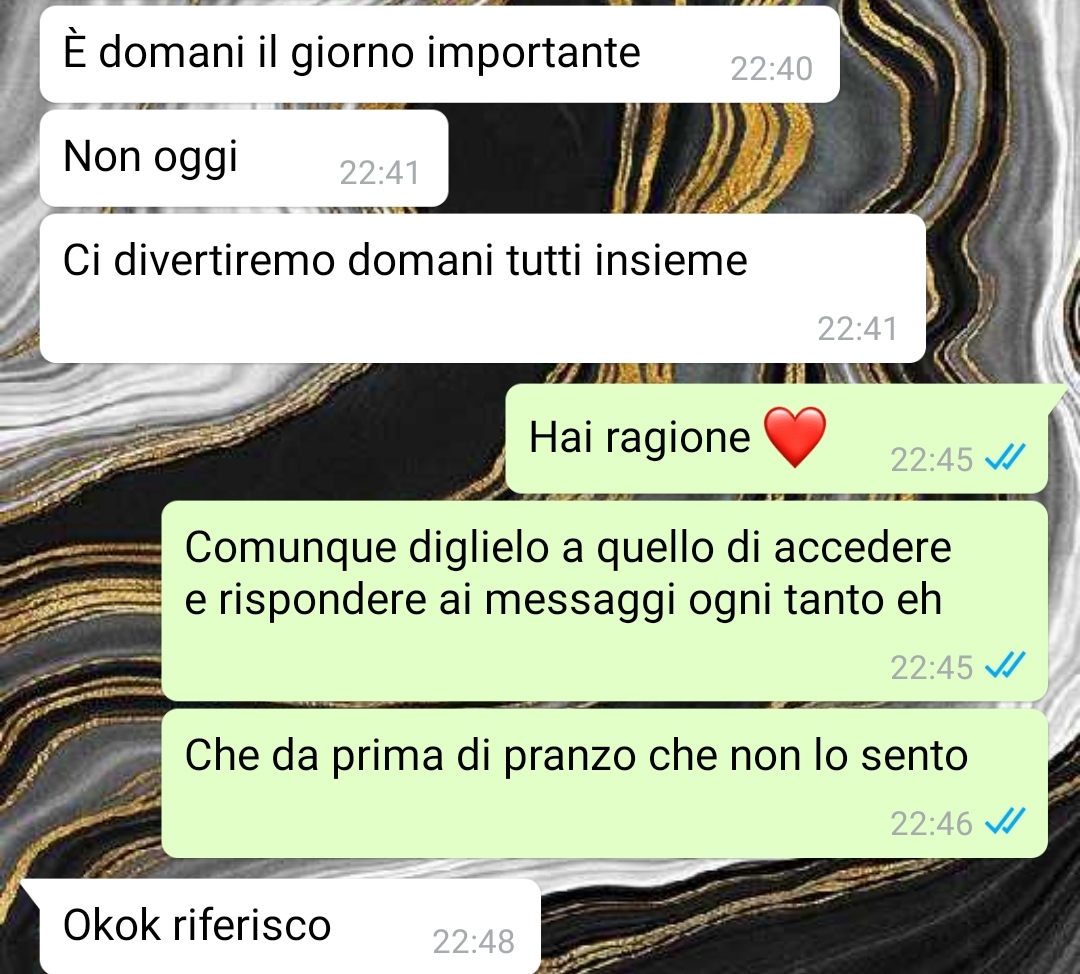The height and width of the screenshot is (974, 1080).
Task: Tap 22:45 timestamp beside heart message
Action: click(x=931, y=460)
